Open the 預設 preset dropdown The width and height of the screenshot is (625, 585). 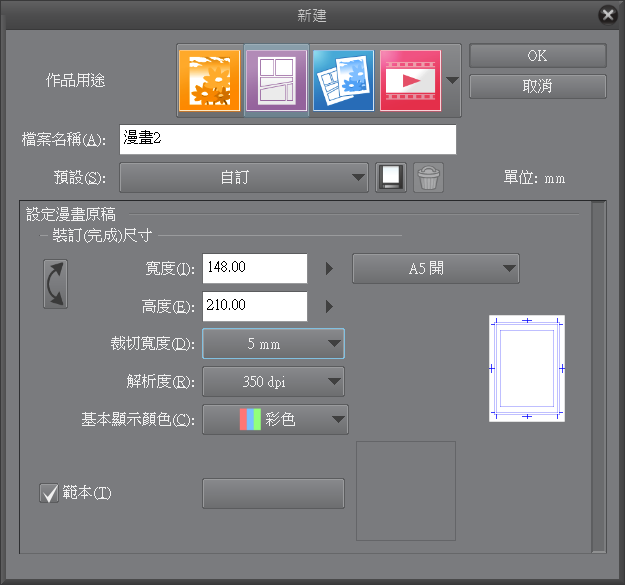point(244,178)
